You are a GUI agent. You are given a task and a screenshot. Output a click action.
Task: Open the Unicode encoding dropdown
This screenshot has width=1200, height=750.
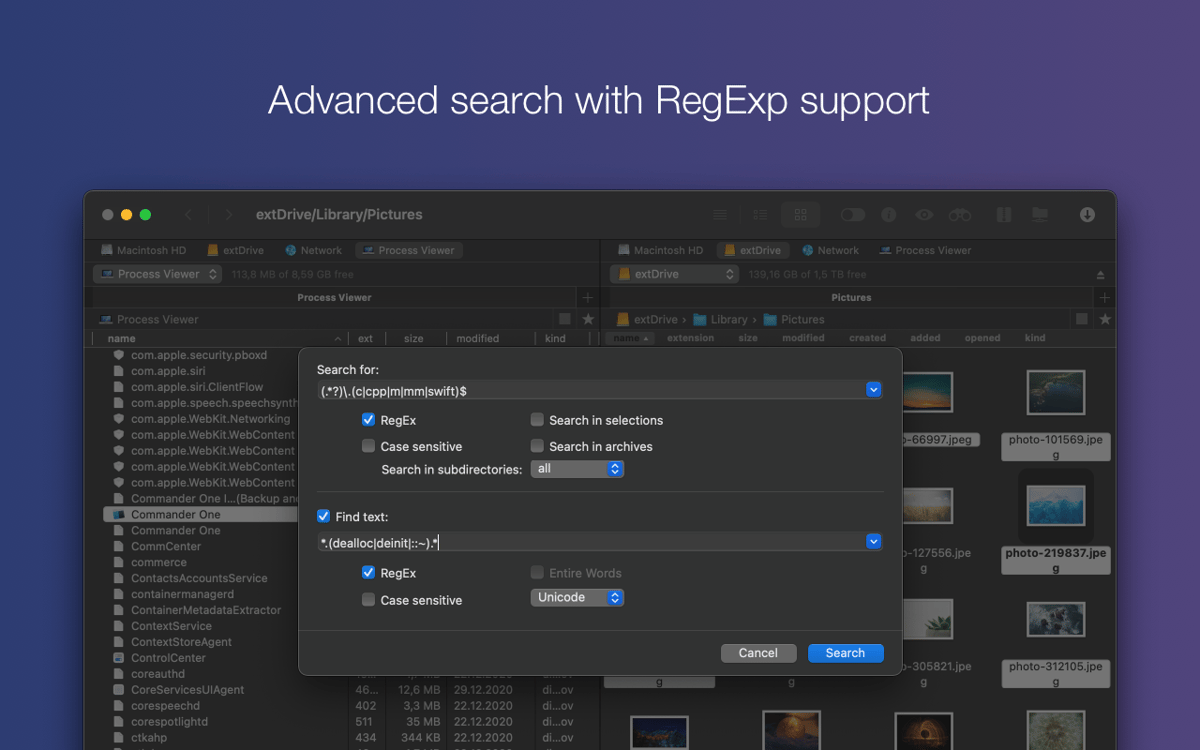click(577, 597)
